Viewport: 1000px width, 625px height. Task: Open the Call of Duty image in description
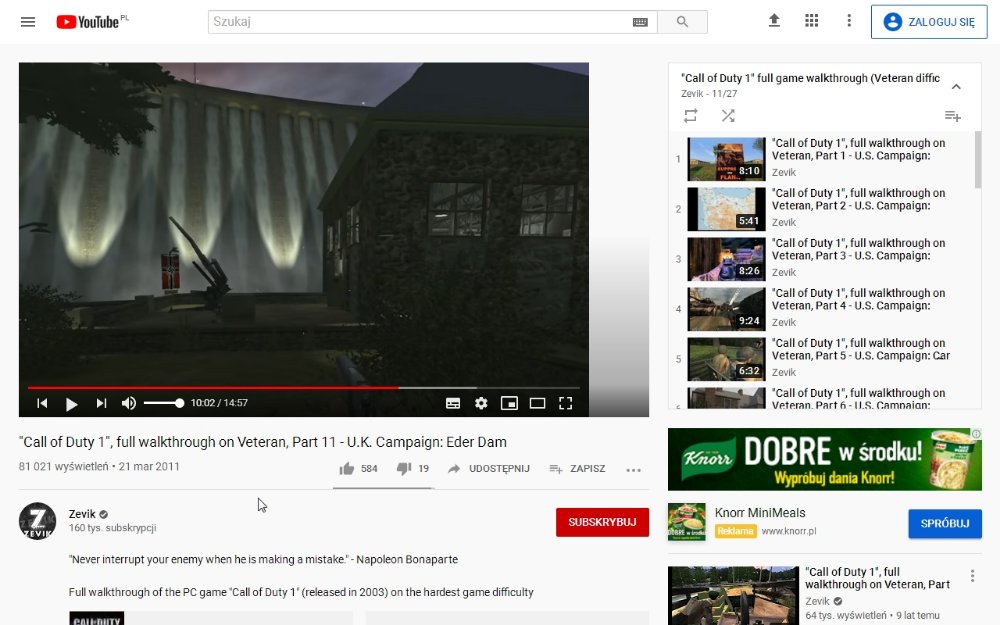96,618
